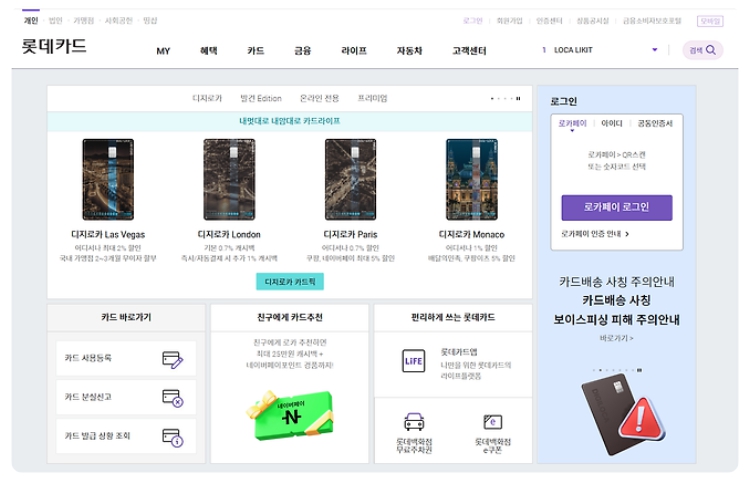
Task: Open the 자동차 menu
Action: (x=409, y=51)
